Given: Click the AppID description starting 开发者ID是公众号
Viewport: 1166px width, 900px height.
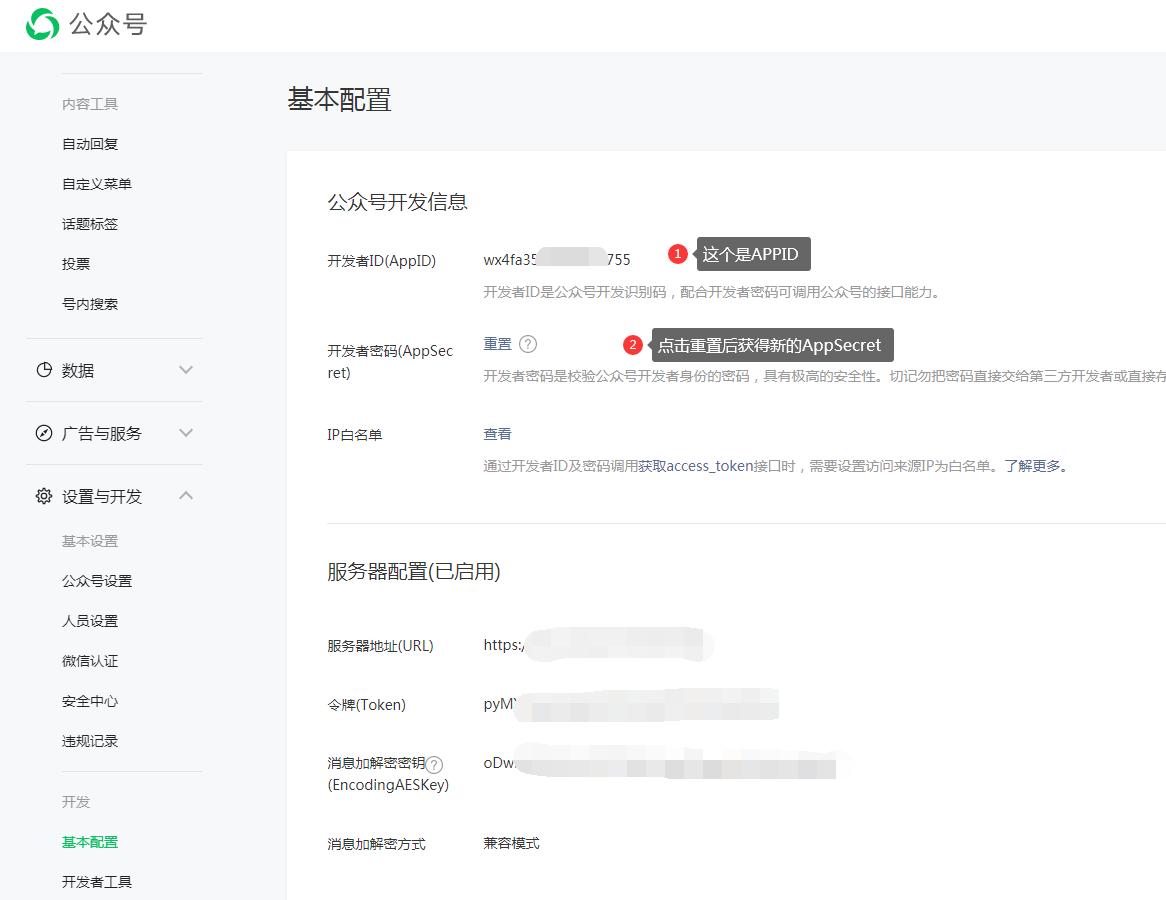Looking at the screenshot, I should [713, 292].
